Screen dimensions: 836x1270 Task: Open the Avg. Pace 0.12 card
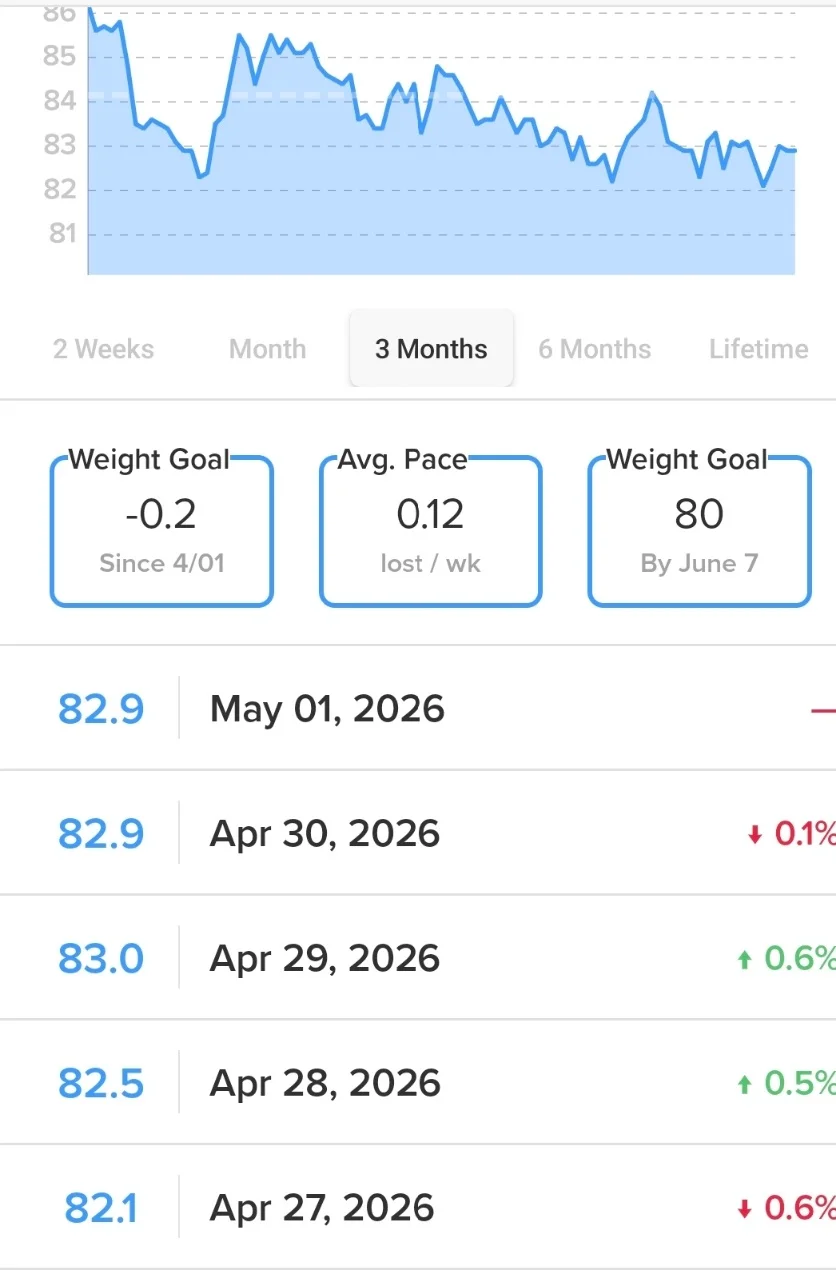pyautogui.click(x=430, y=530)
